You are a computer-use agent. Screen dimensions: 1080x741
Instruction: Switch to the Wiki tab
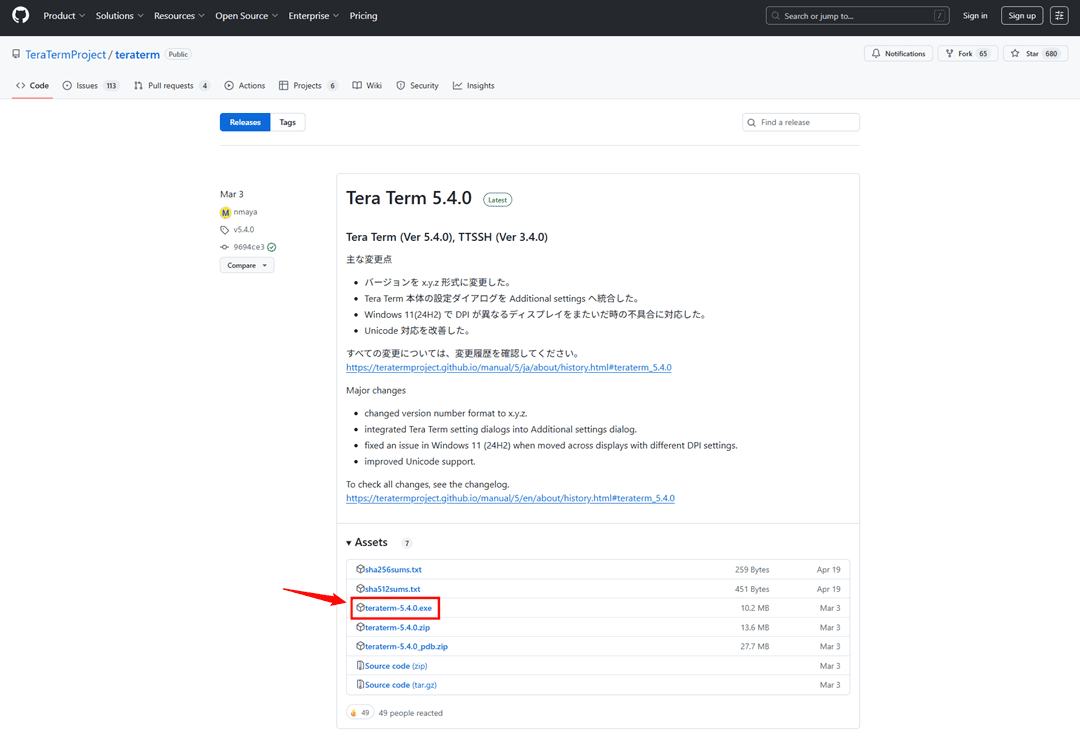click(x=367, y=85)
